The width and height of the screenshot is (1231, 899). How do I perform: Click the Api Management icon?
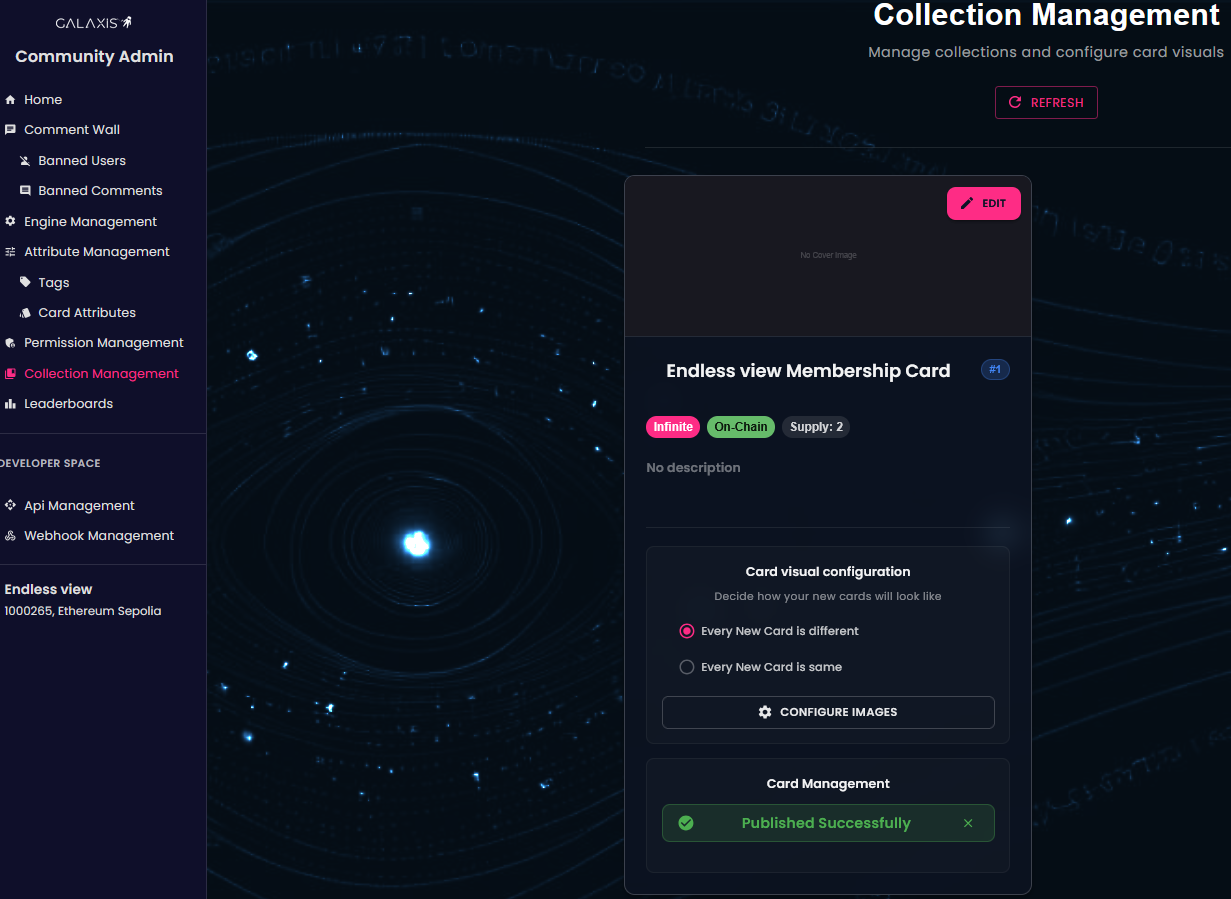[x=10, y=506]
